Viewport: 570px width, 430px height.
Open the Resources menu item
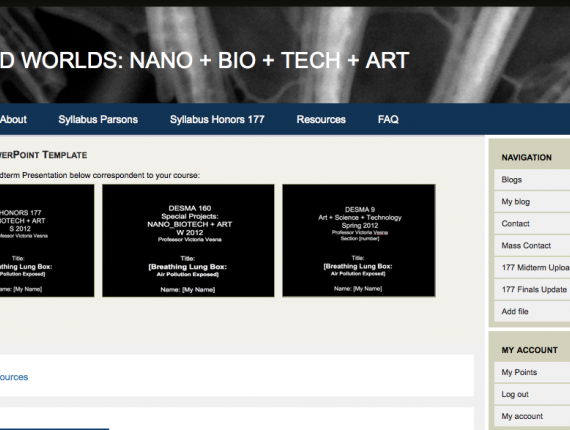click(321, 119)
